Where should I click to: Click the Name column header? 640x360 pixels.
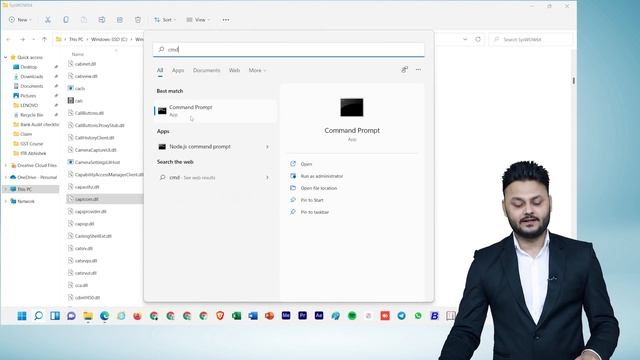tap(78, 54)
